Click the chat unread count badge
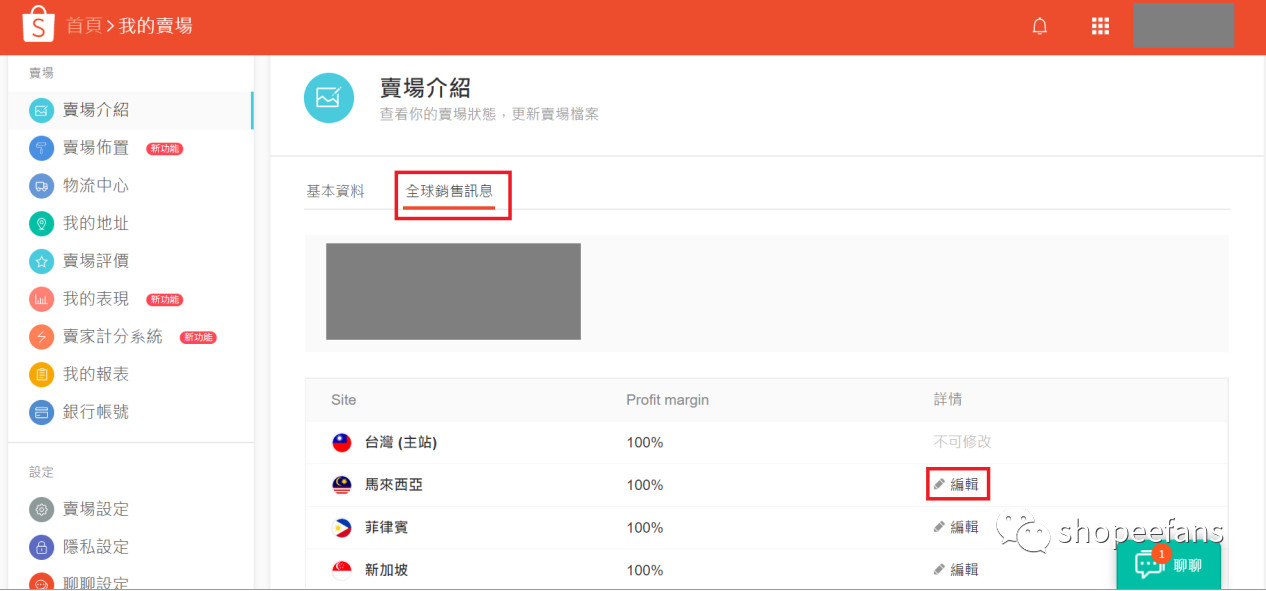 [1161, 552]
